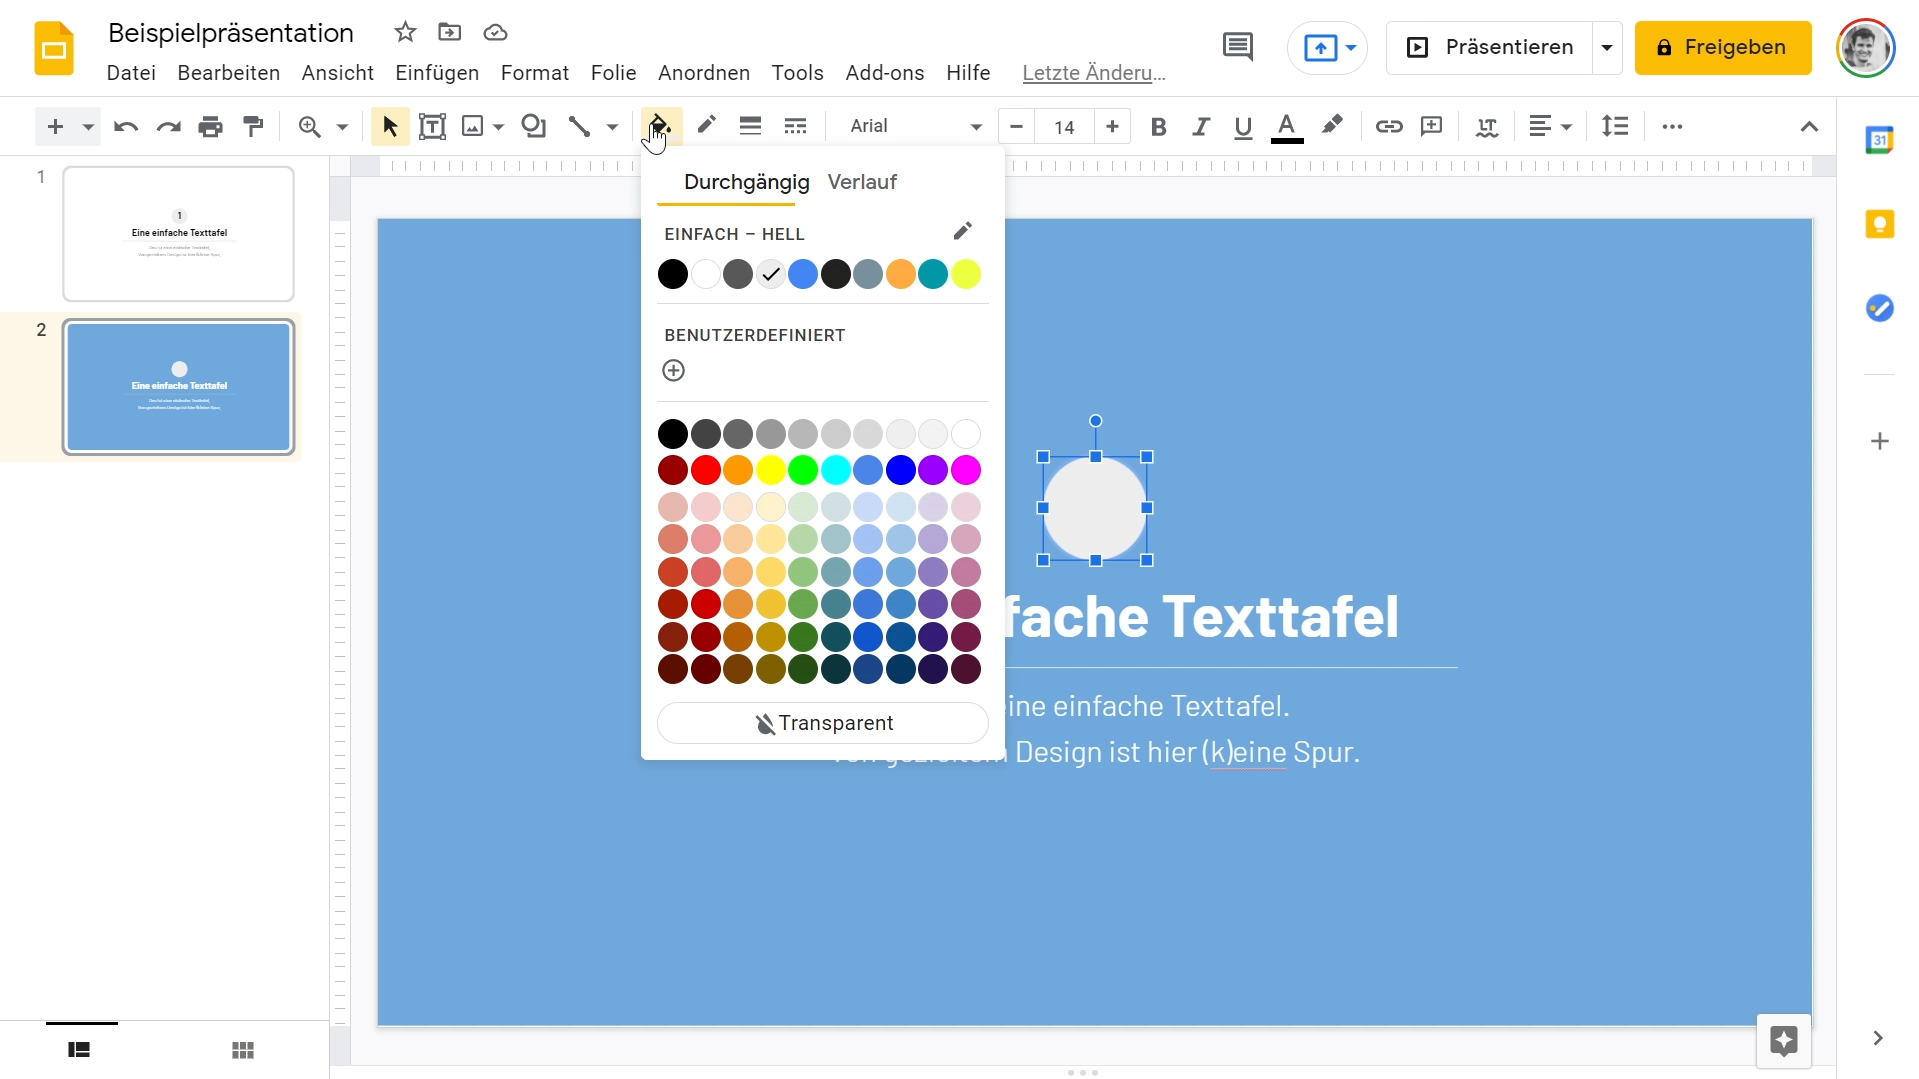
Task: Click the paint format roller icon
Action: (x=254, y=126)
